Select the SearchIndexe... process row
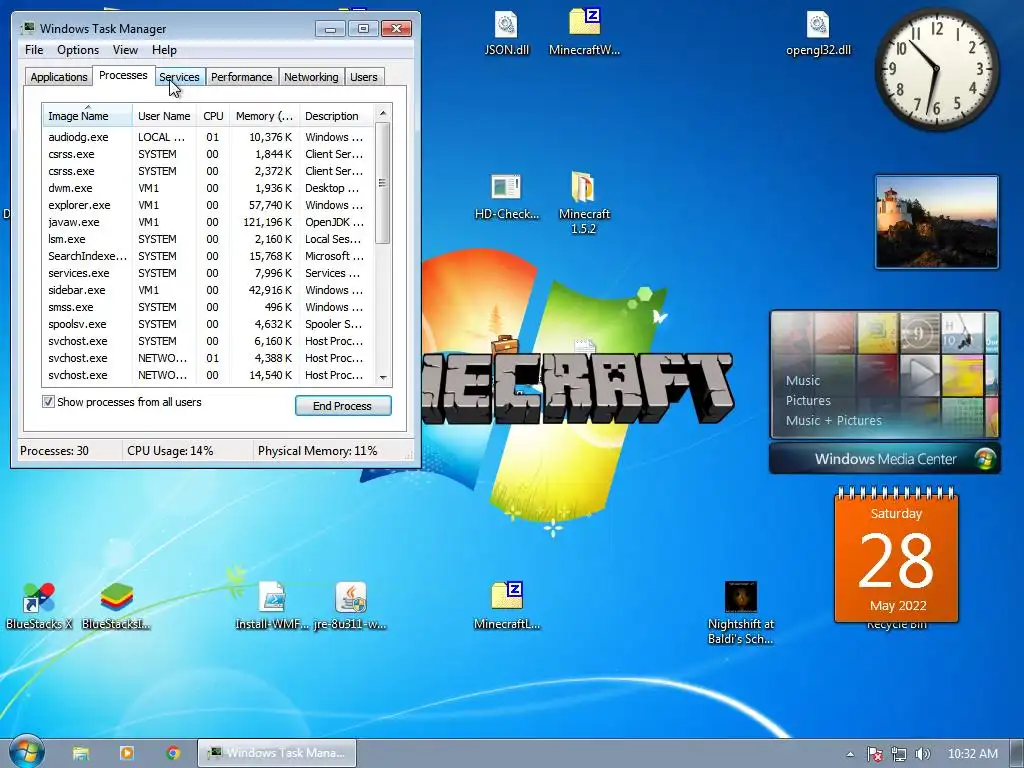The image size is (1024, 768). point(208,256)
